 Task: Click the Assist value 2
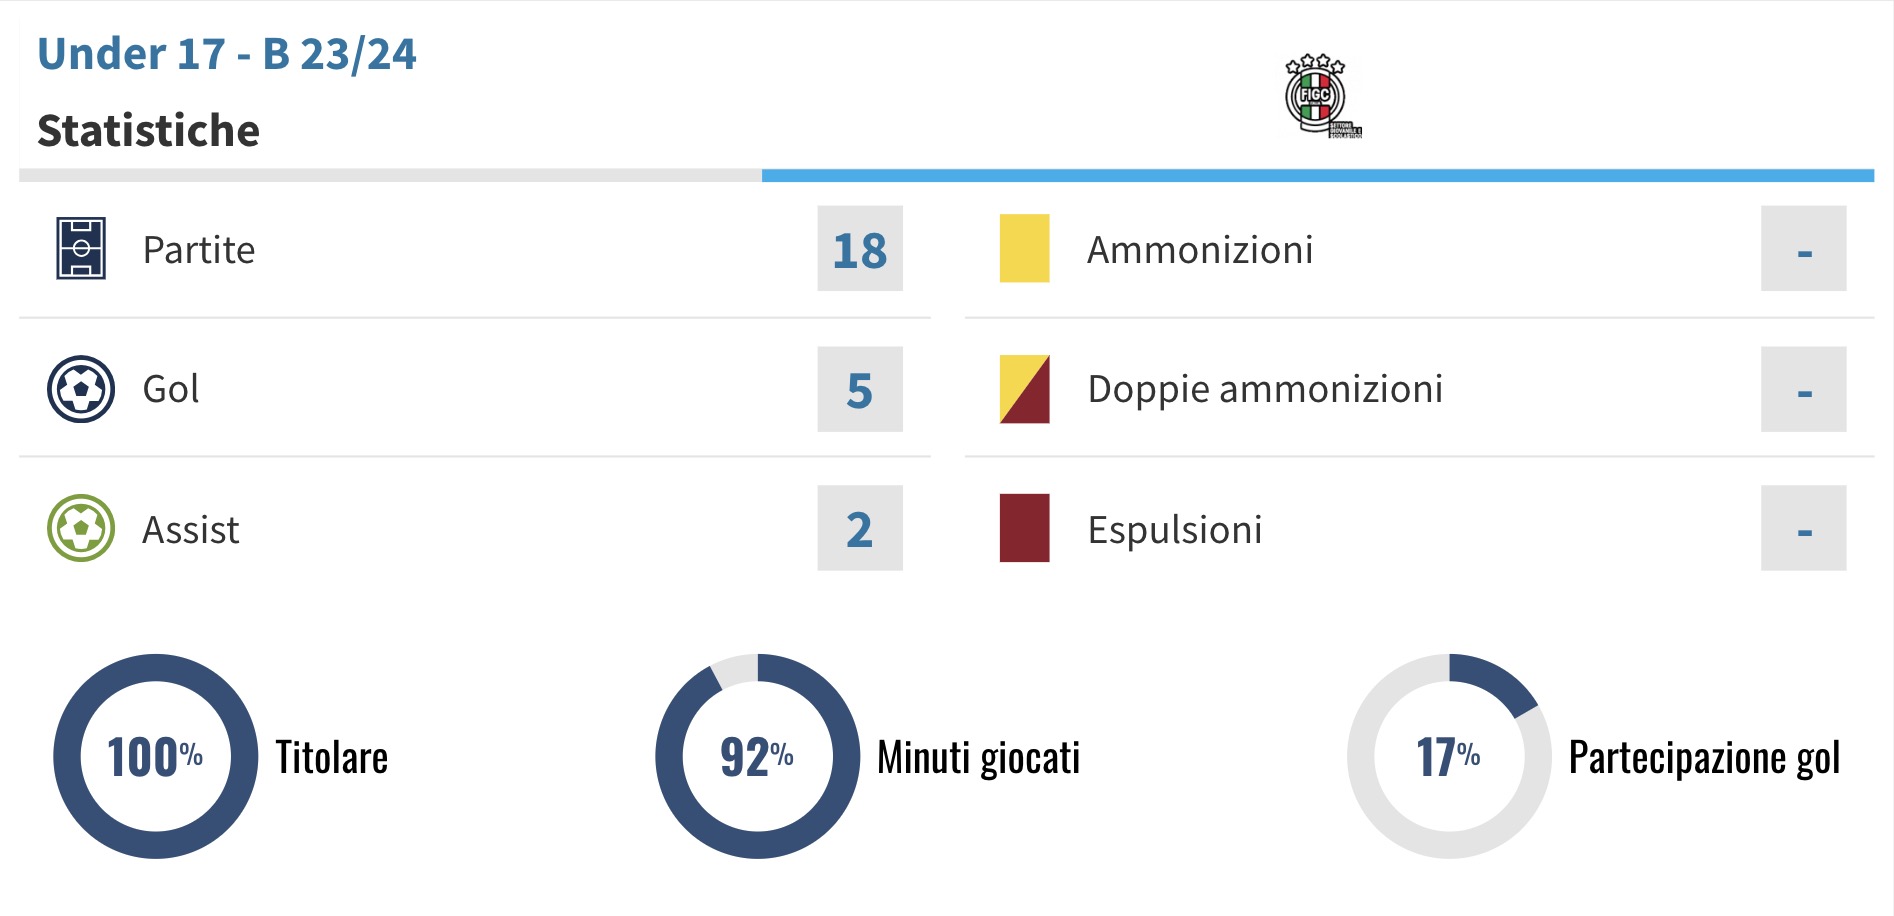click(860, 528)
